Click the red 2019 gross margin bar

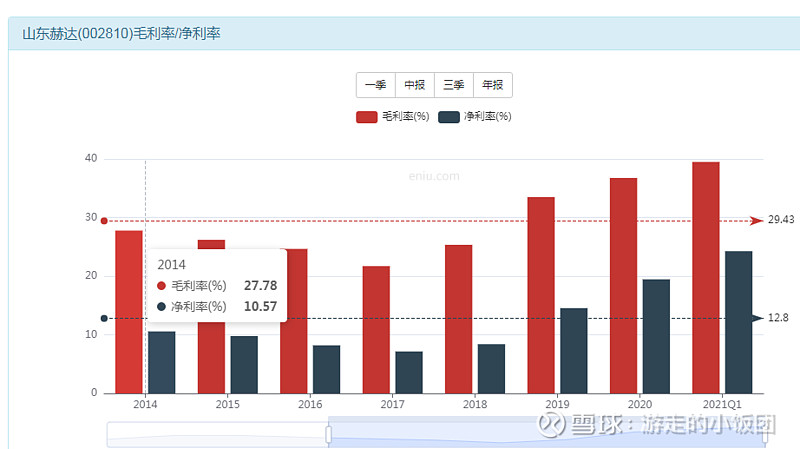541,295
